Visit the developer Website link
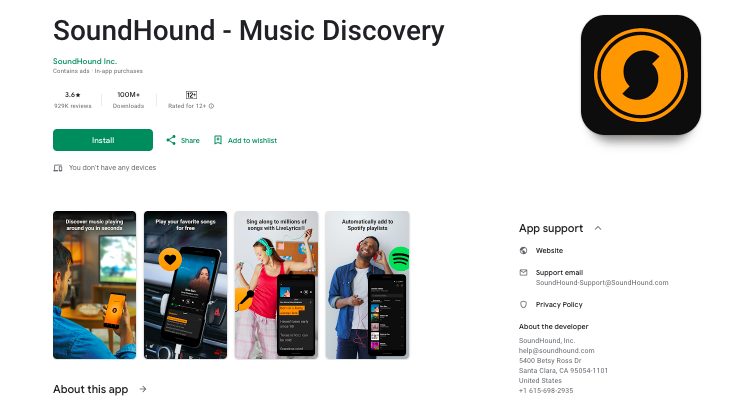Image resolution: width=751 pixels, height=405 pixels. (x=549, y=250)
